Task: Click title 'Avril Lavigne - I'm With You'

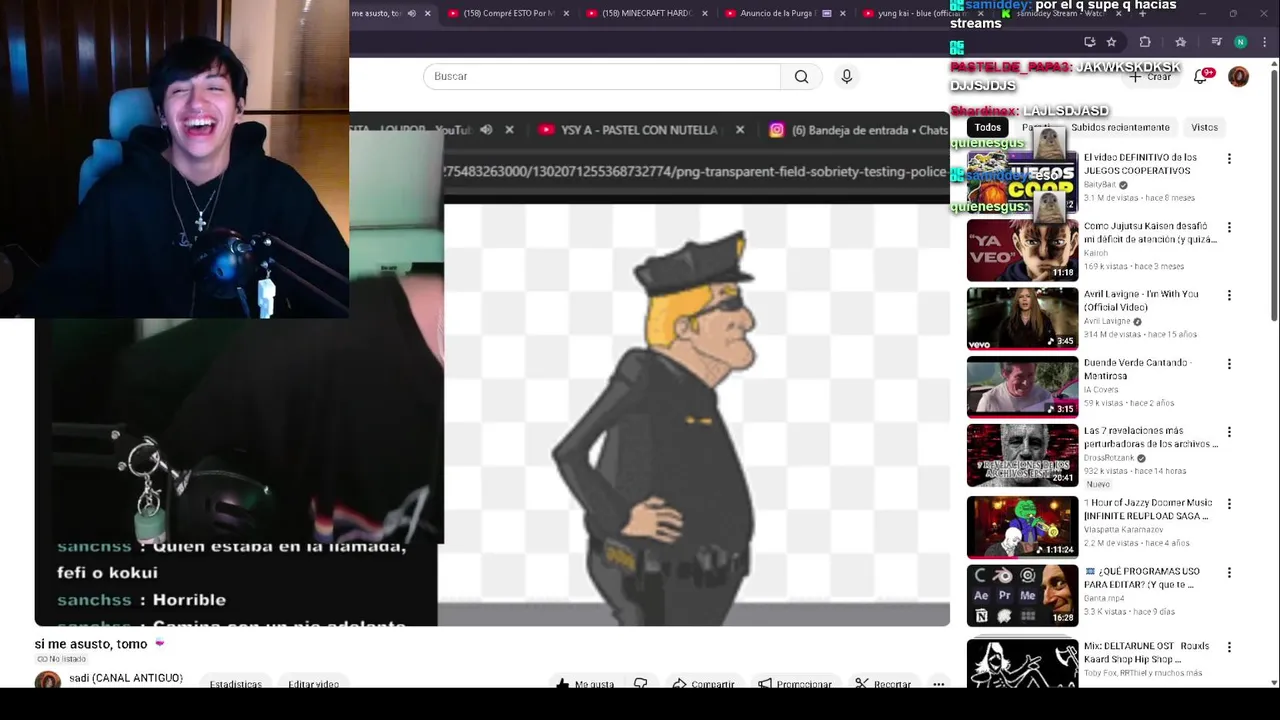Action: click(x=1141, y=300)
